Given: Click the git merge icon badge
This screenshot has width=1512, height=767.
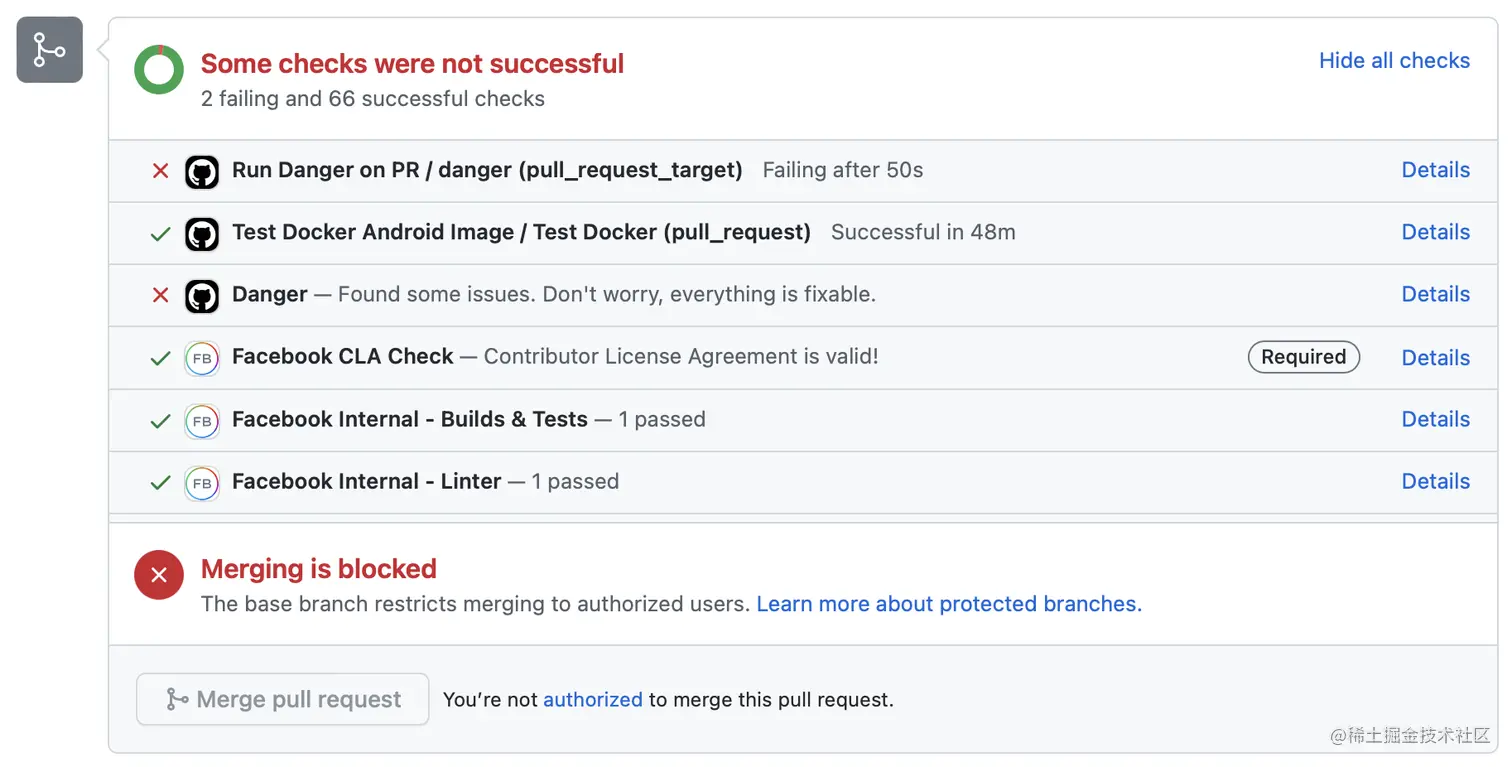Looking at the screenshot, I should coord(49,49).
